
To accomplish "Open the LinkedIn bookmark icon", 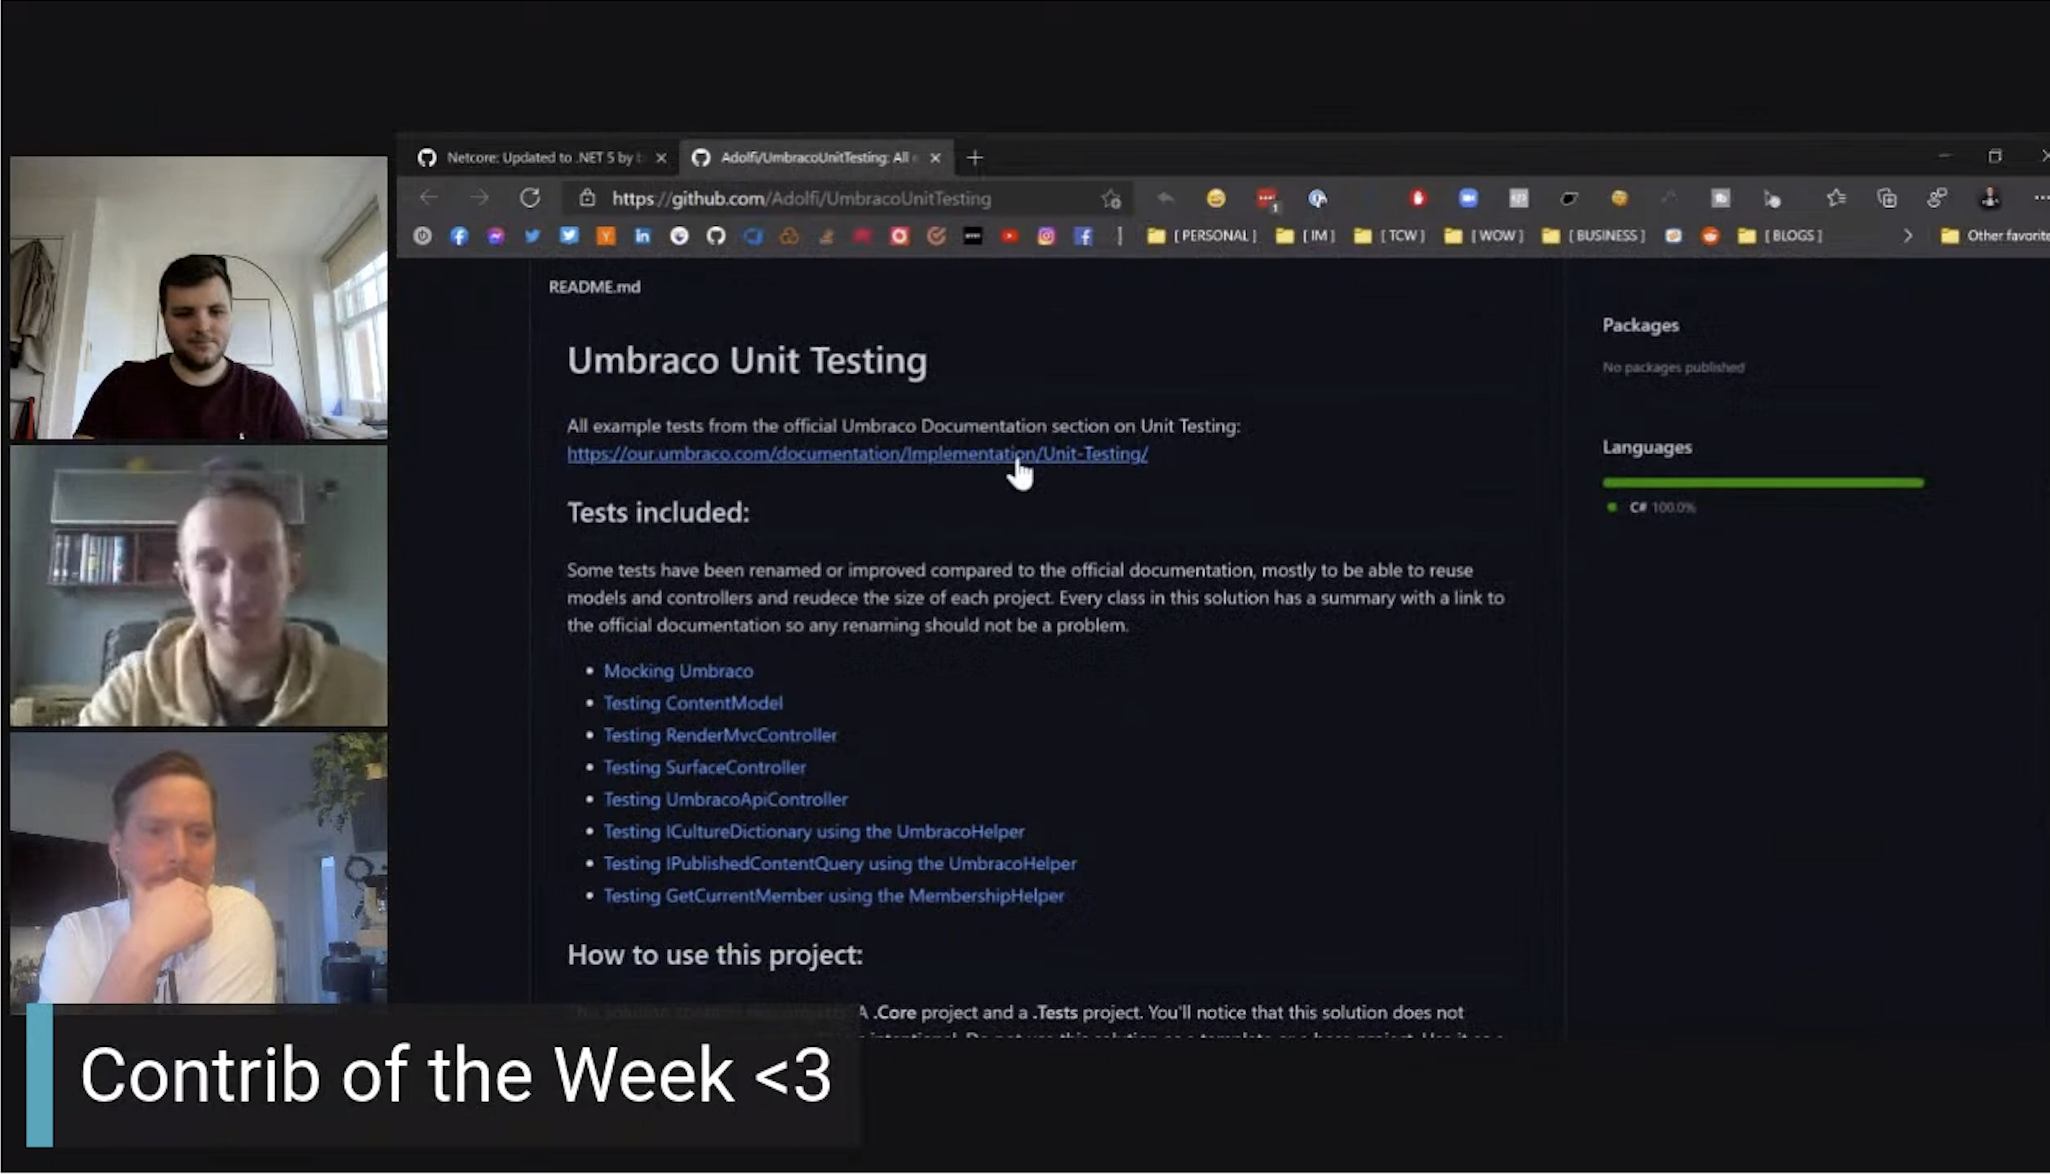I will coord(642,236).
